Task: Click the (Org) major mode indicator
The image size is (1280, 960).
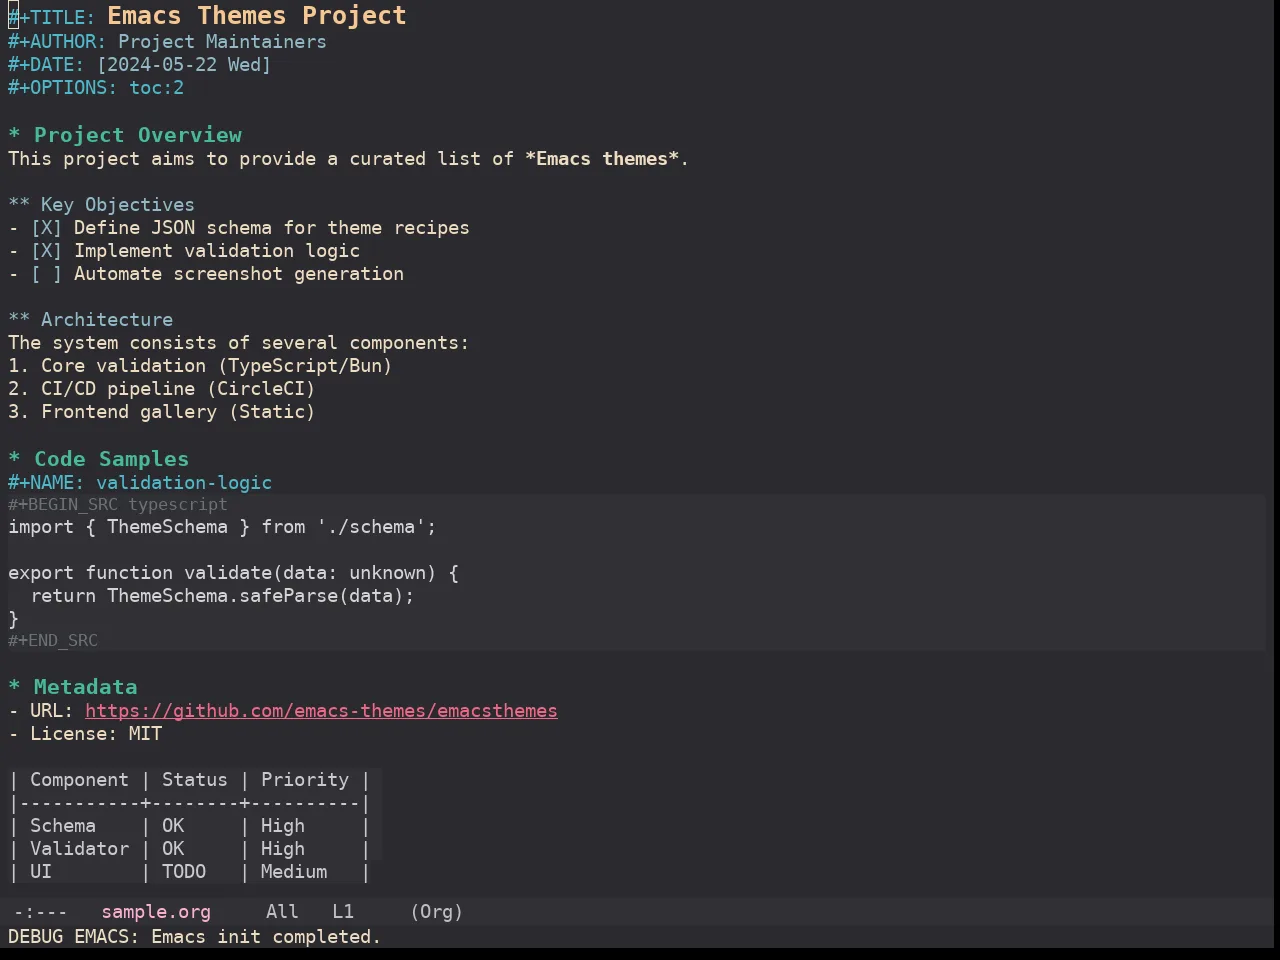Action: [437, 912]
